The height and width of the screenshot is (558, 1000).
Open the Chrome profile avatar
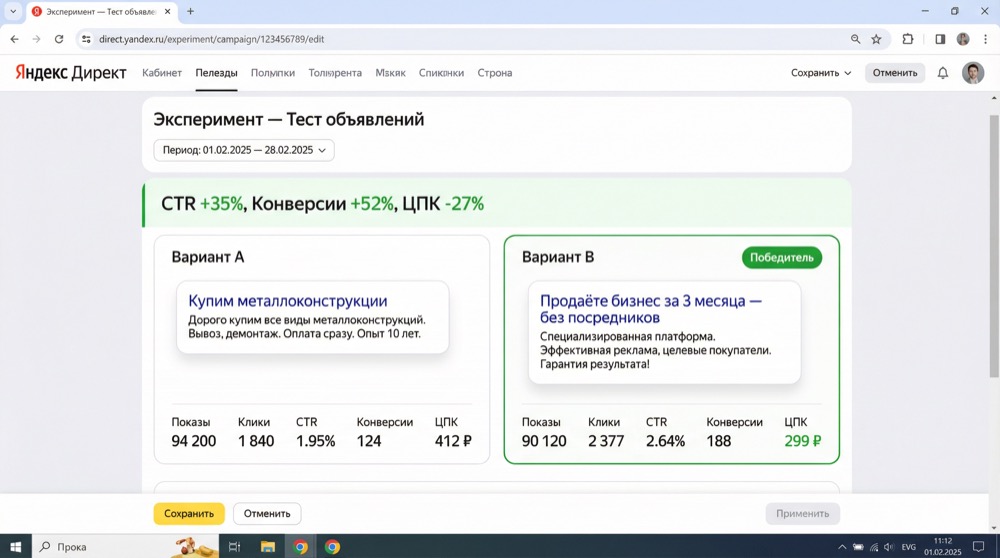(963, 39)
